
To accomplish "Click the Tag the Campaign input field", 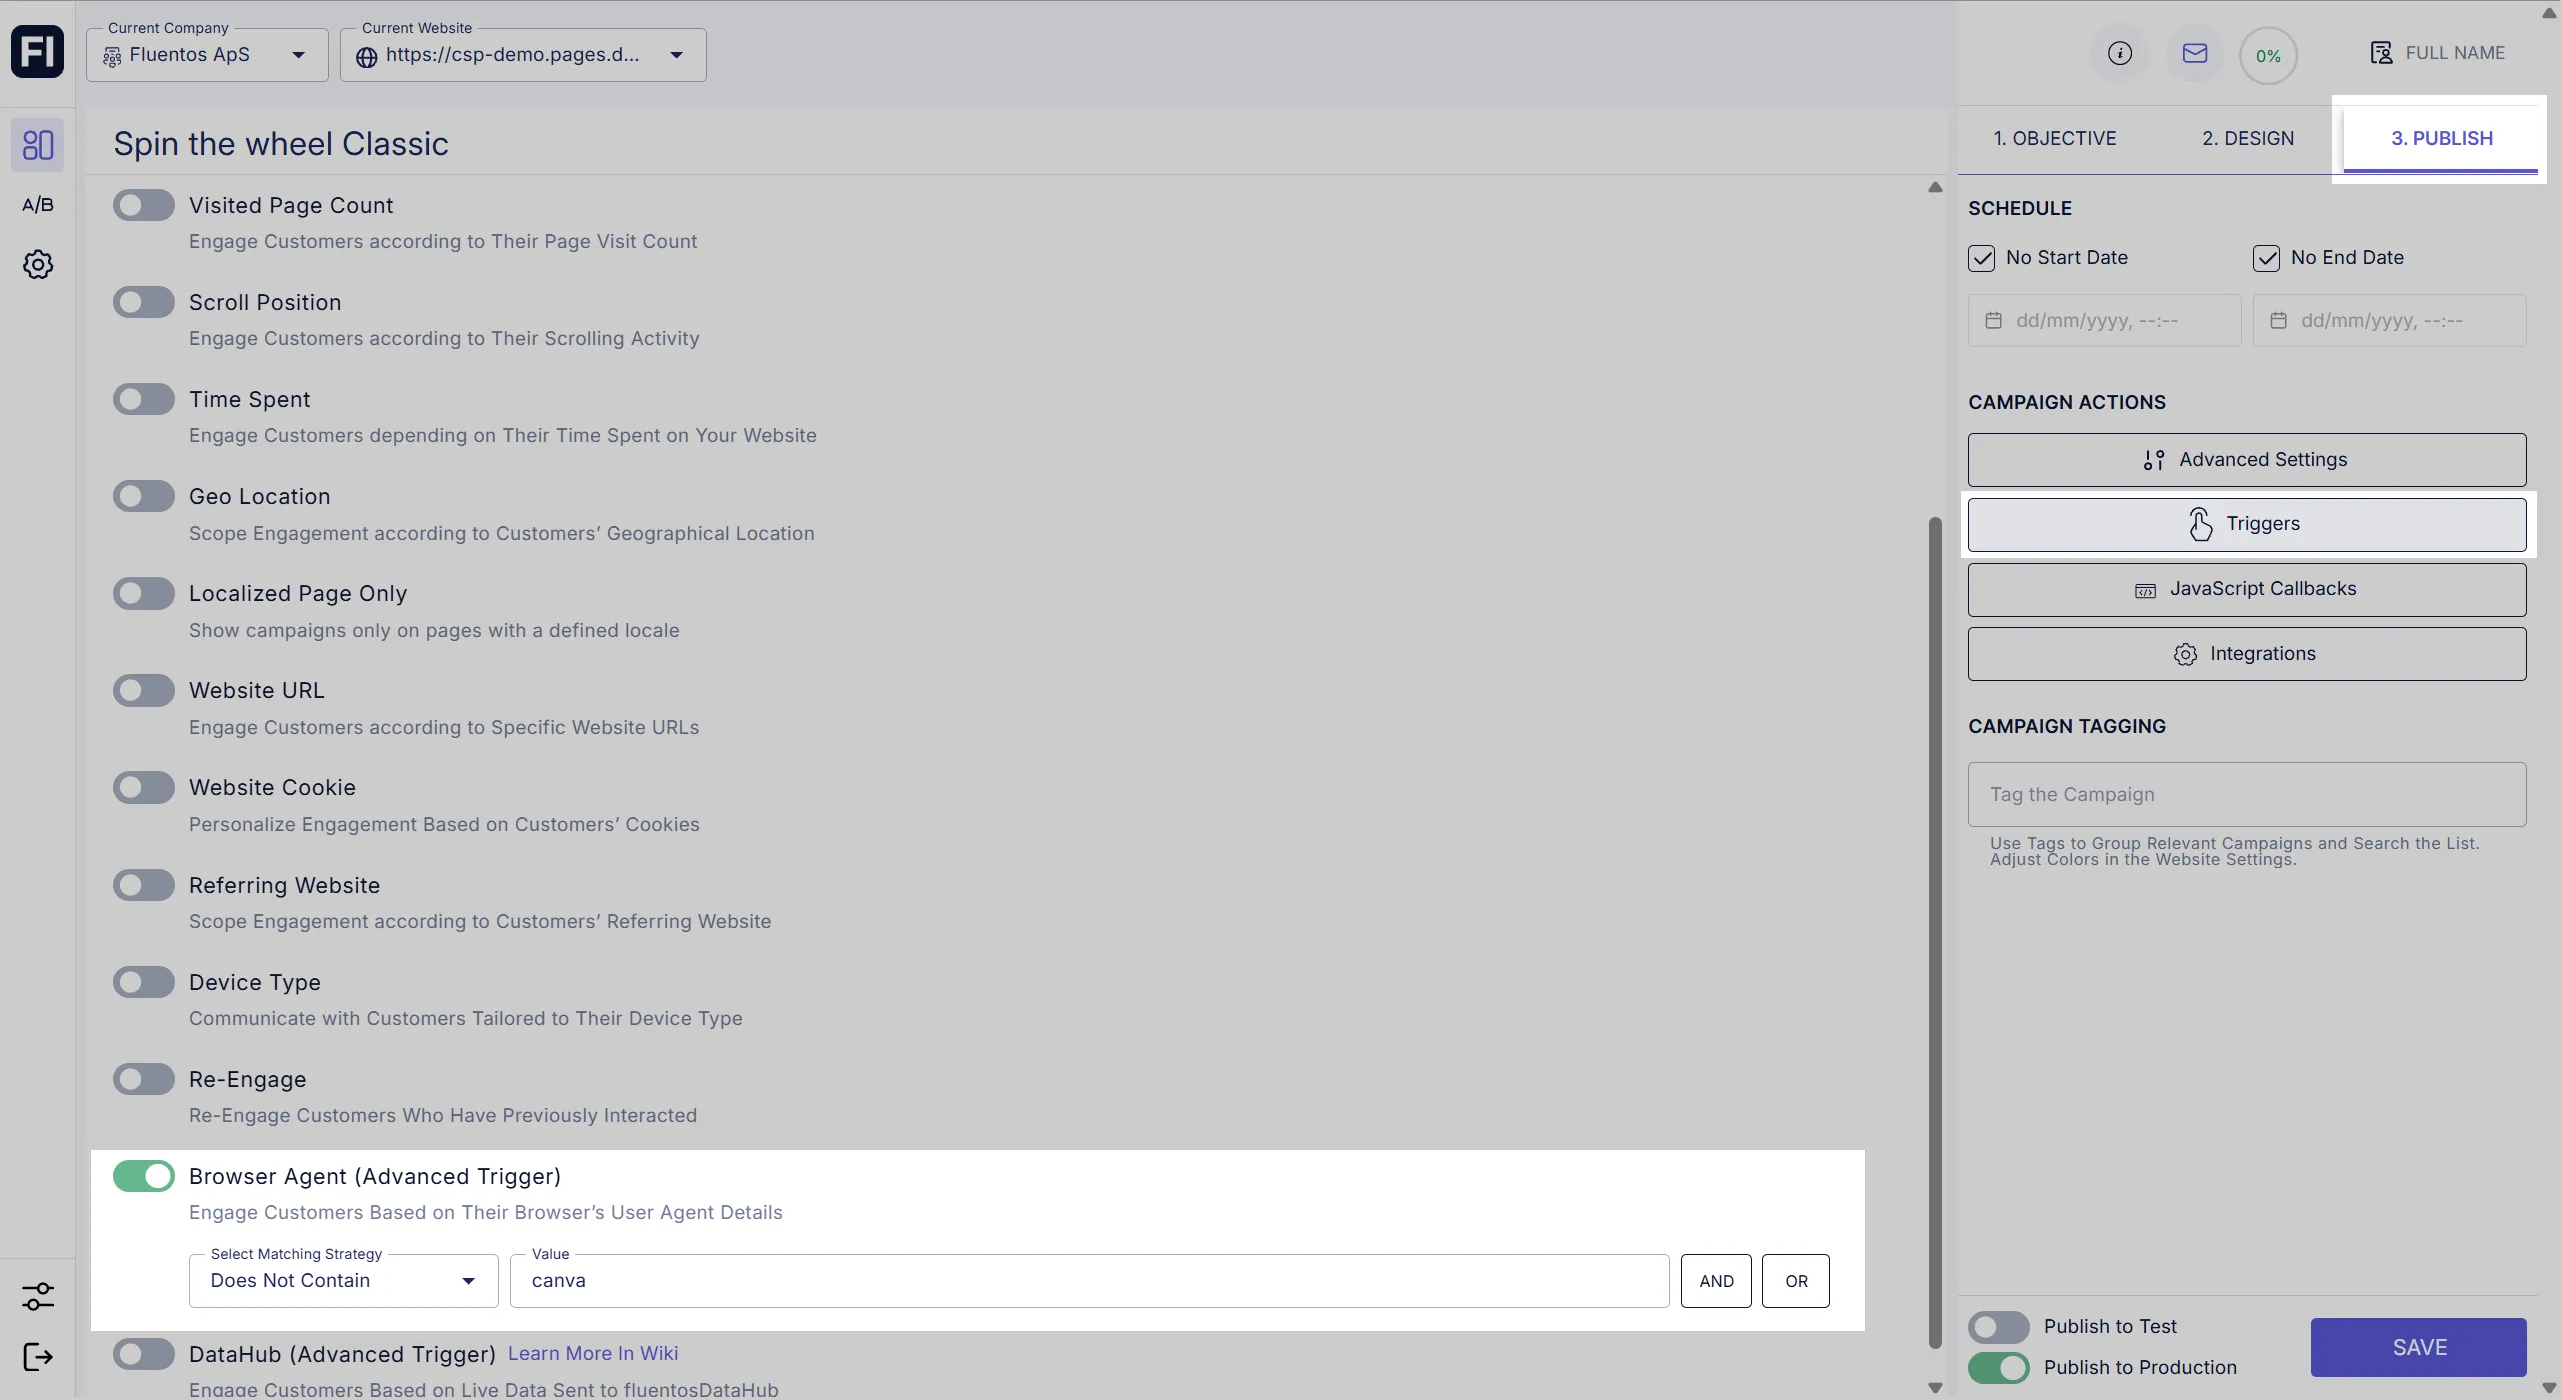I will click(x=2246, y=795).
